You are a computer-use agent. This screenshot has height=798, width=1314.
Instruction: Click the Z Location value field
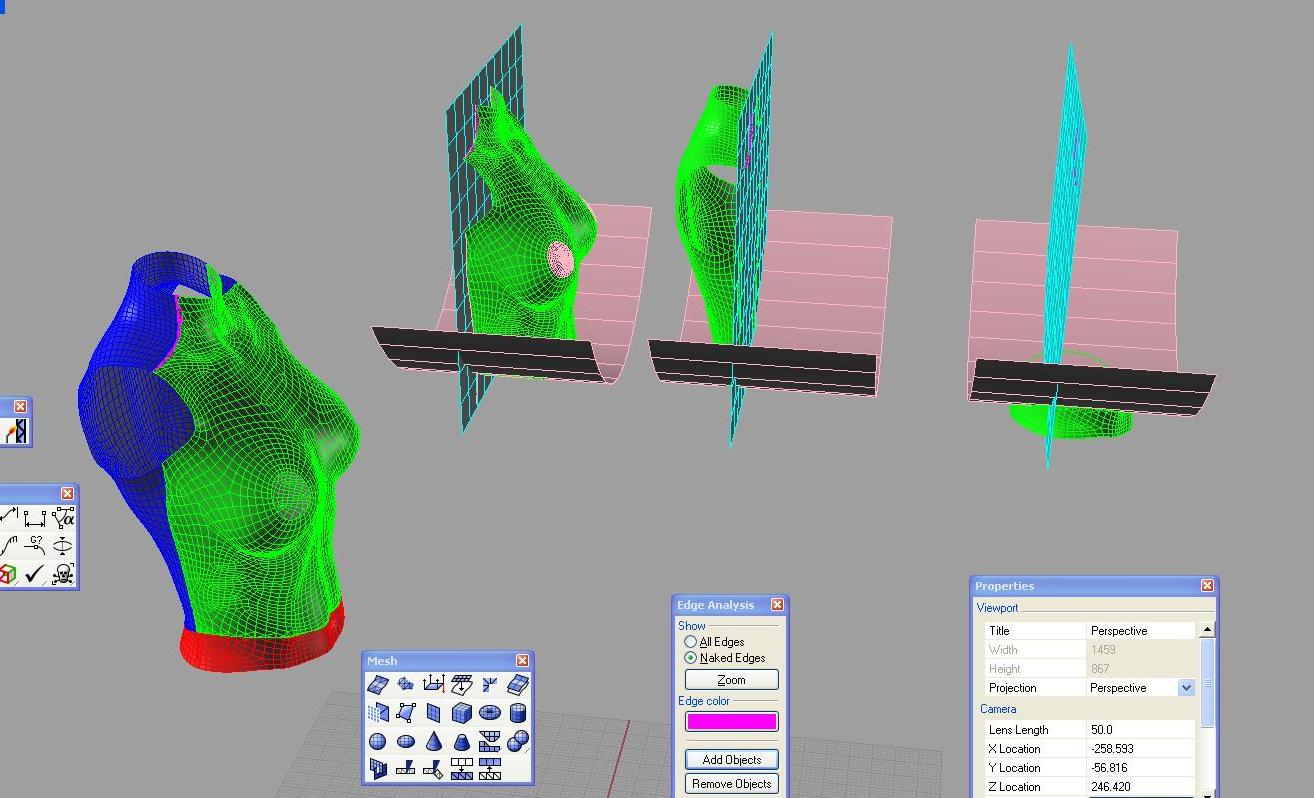pos(1140,787)
